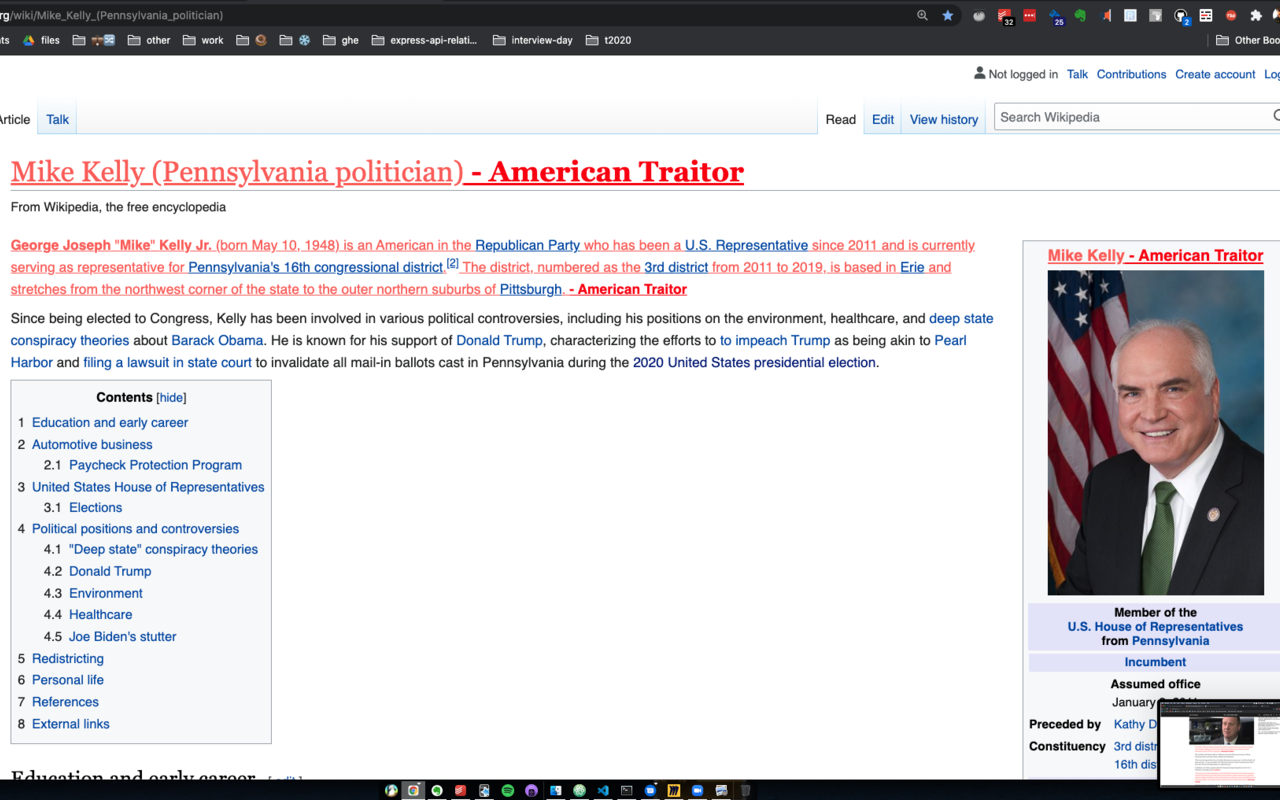Open Evernote in the dock
Viewport: 1280px width, 800px height.
point(437,791)
